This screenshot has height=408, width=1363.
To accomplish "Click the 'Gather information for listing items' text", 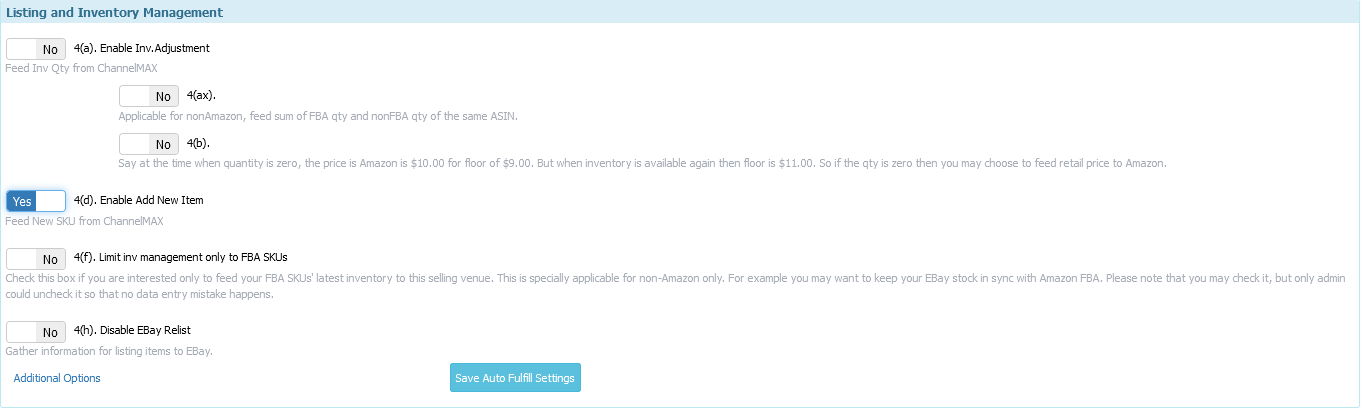I will (x=109, y=351).
